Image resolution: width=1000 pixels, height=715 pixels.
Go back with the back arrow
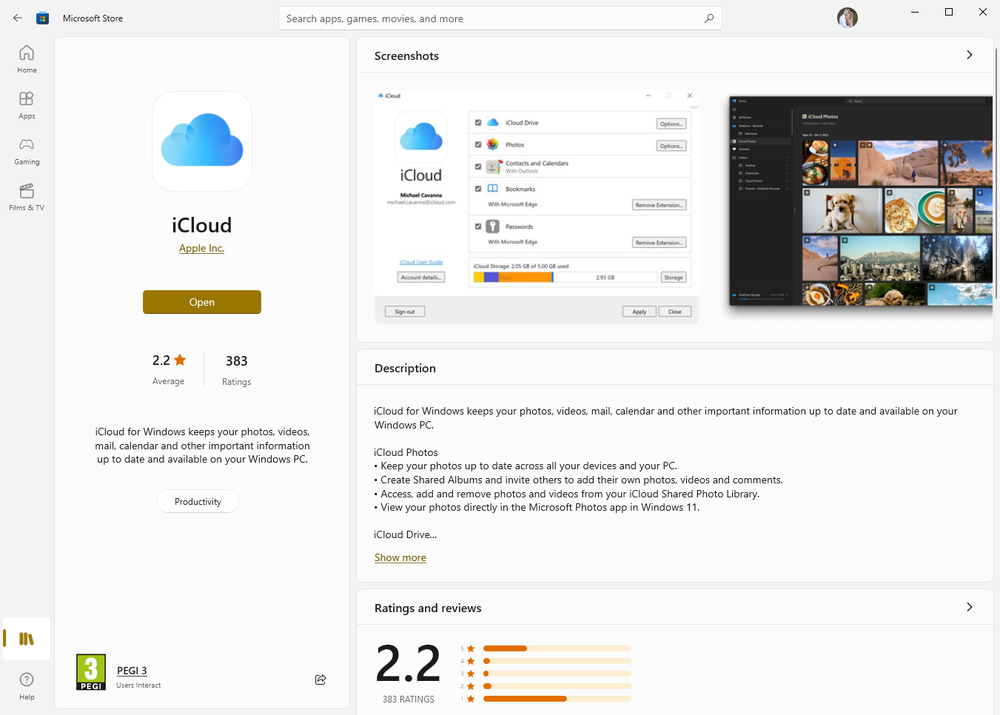pos(17,18)
